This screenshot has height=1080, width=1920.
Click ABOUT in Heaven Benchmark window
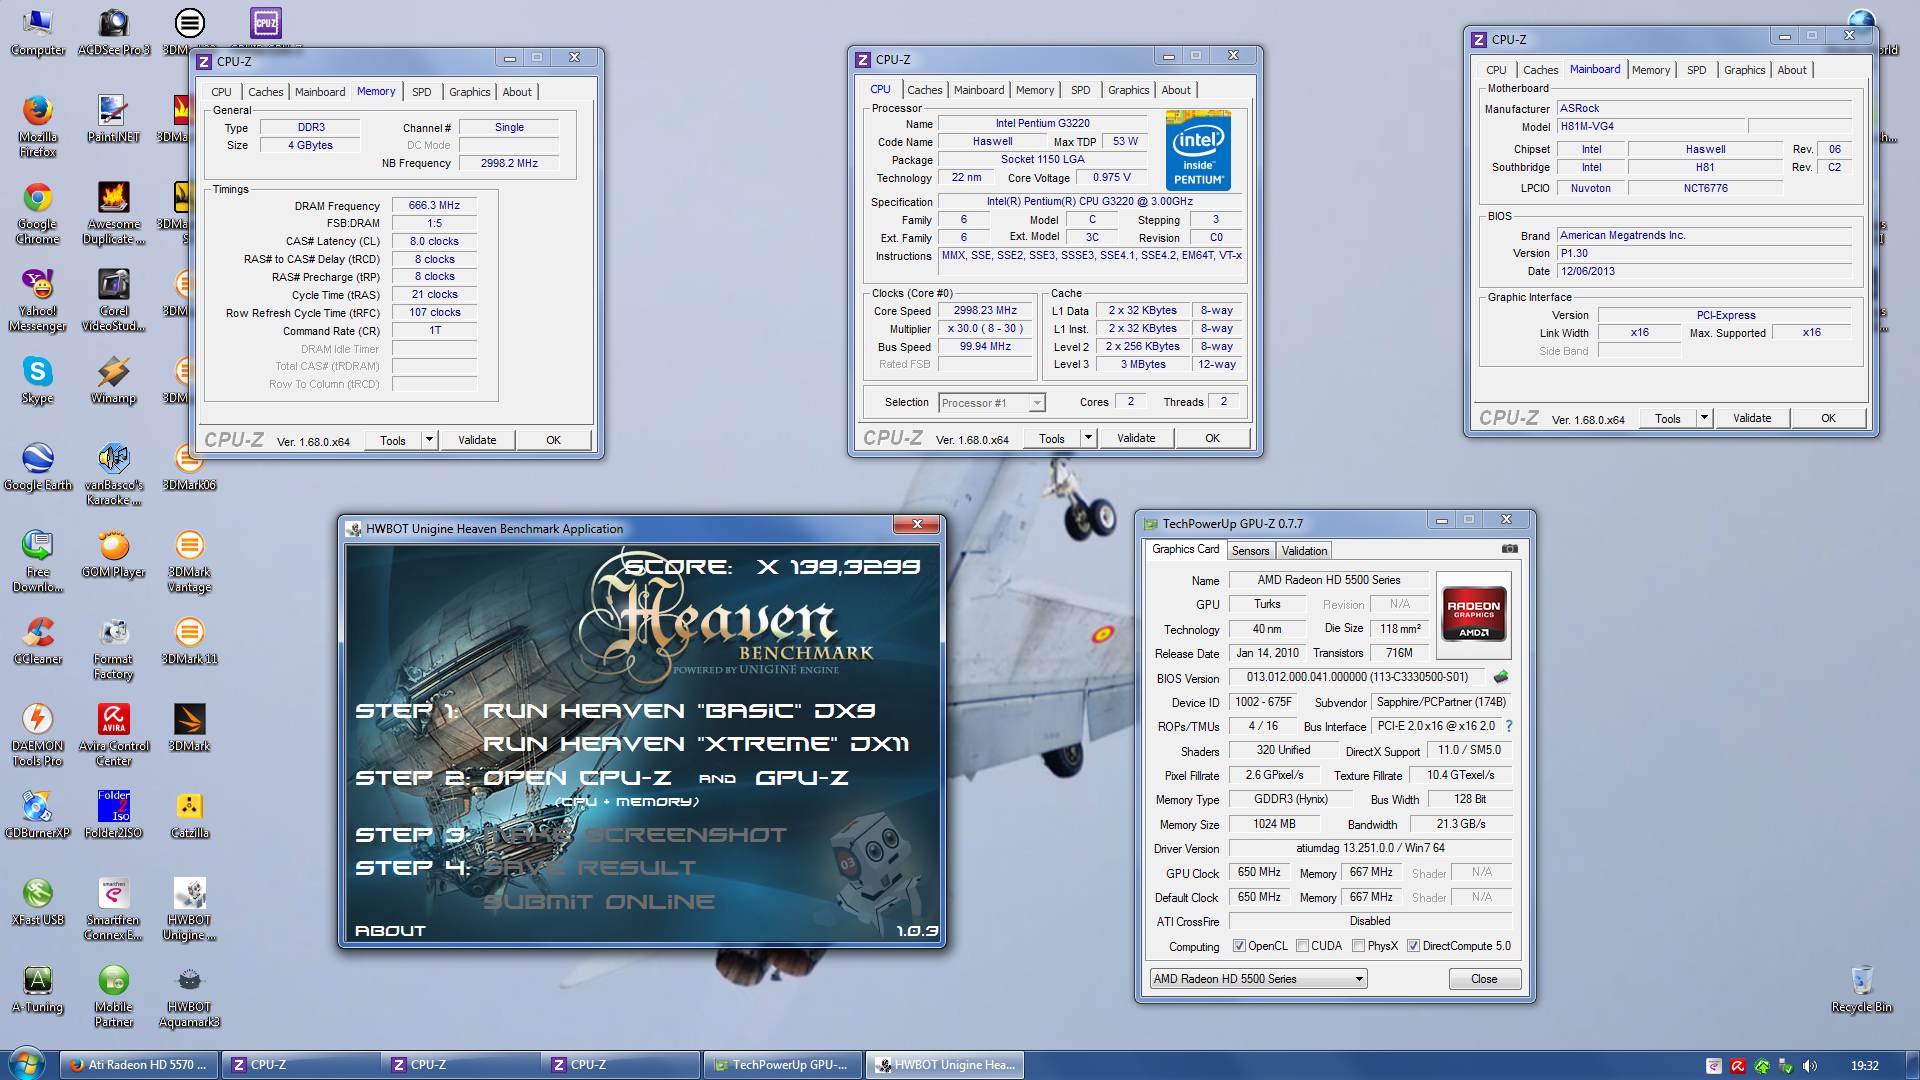[x=390, y=931]
